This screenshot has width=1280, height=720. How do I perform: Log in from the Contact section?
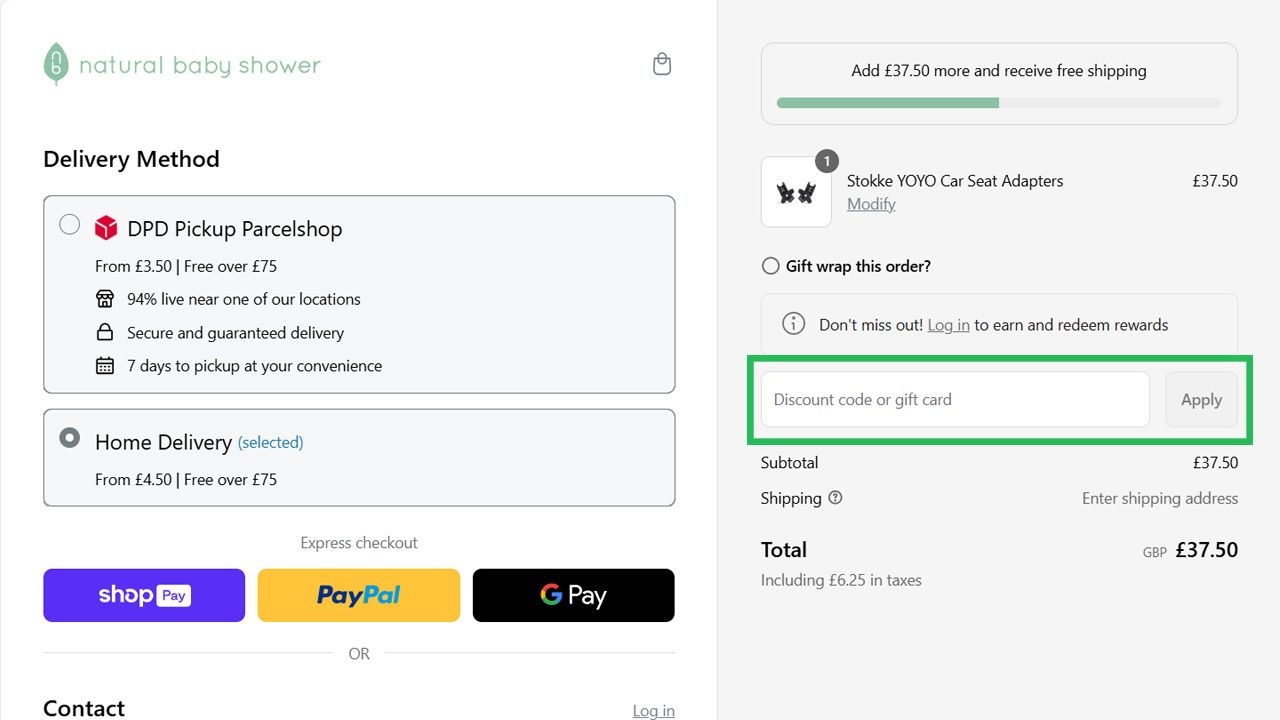653,710
